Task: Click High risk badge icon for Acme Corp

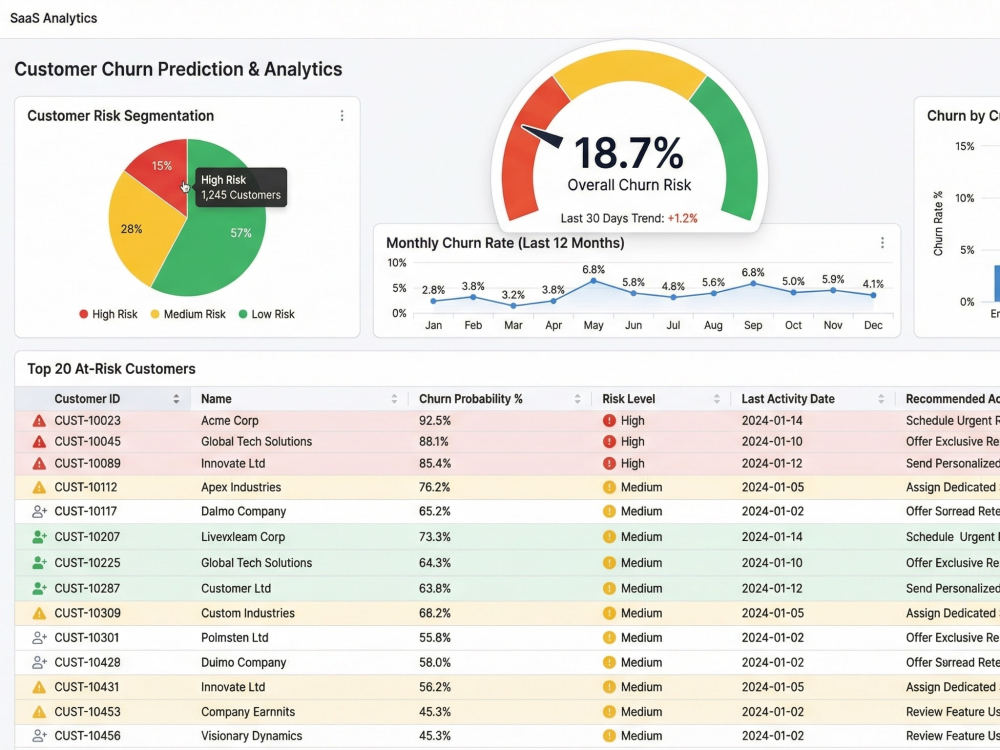Action: pos(609,421)
